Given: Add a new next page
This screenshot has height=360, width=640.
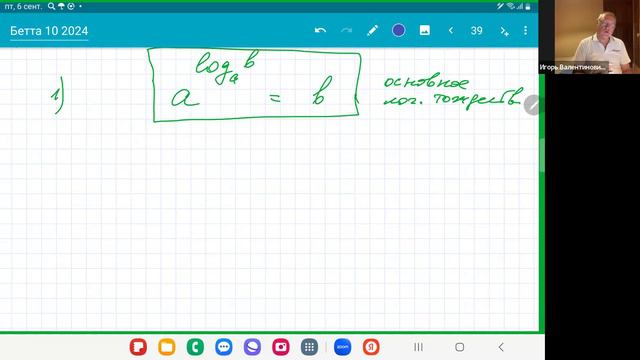Looking at the screenshot, I should 504,31.
